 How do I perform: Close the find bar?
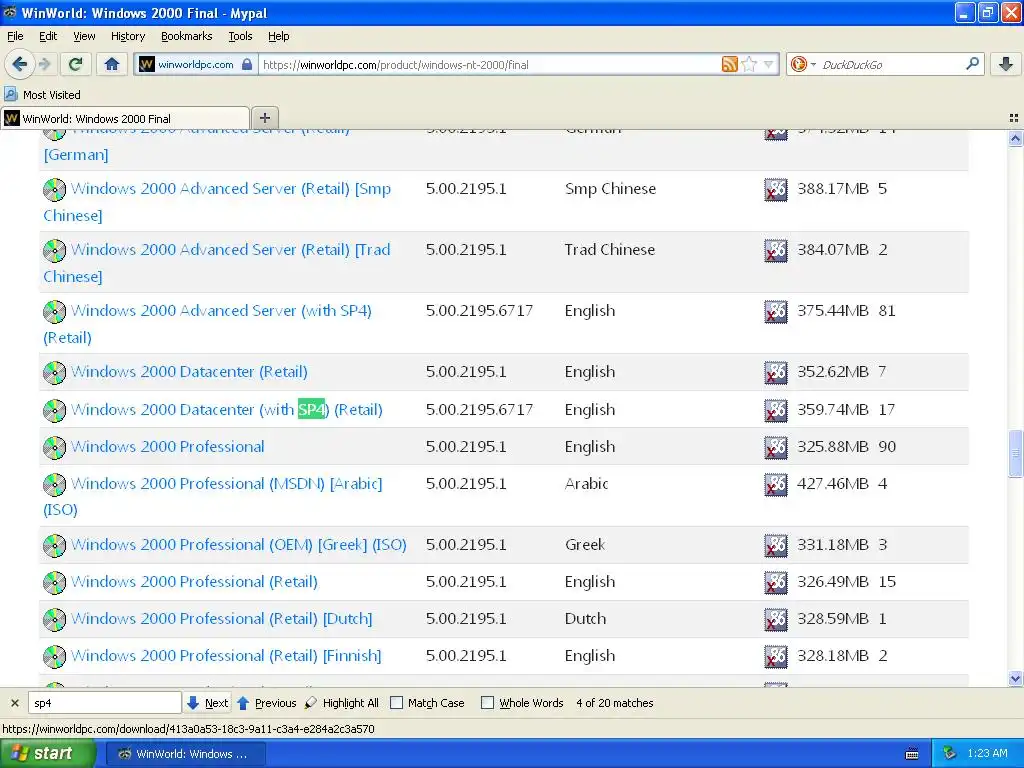click(14, 703)
